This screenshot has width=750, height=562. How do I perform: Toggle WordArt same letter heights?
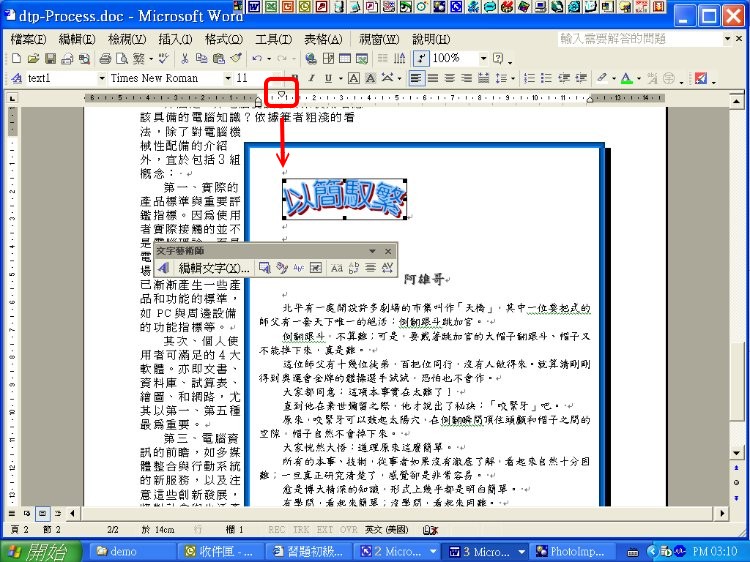coord(337,268)
